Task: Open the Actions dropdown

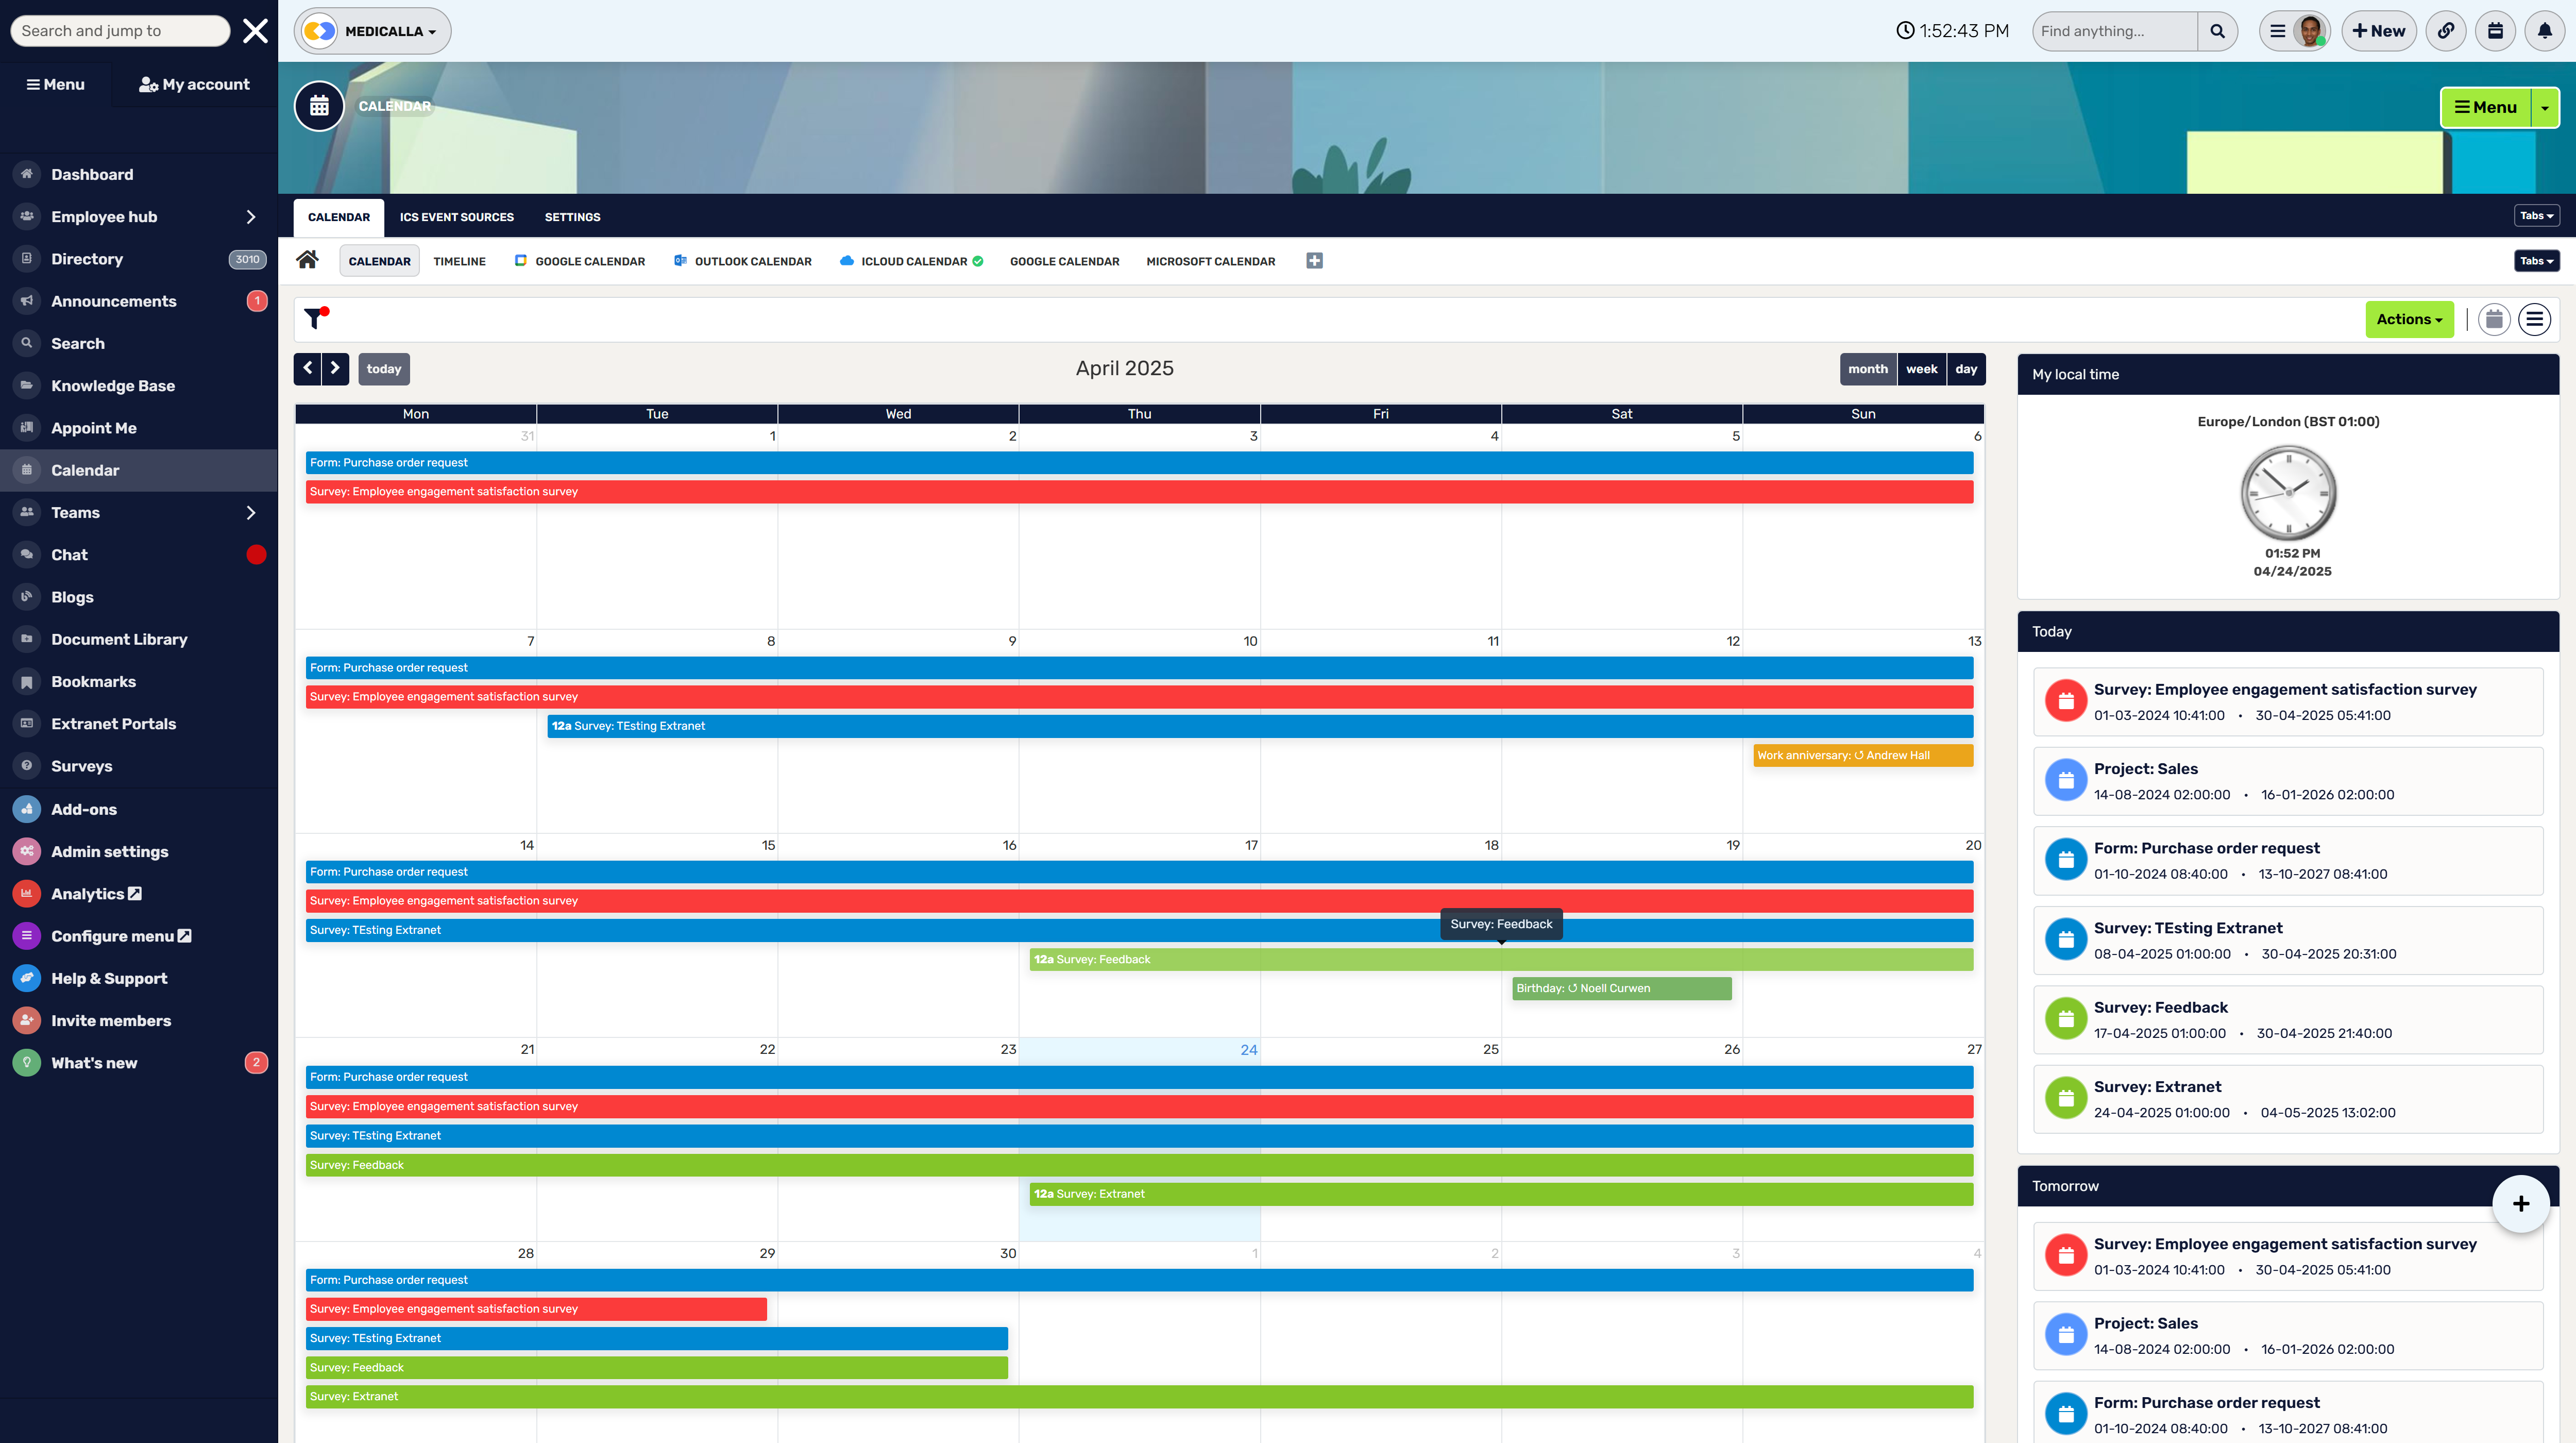Action: coord(2409,319)
